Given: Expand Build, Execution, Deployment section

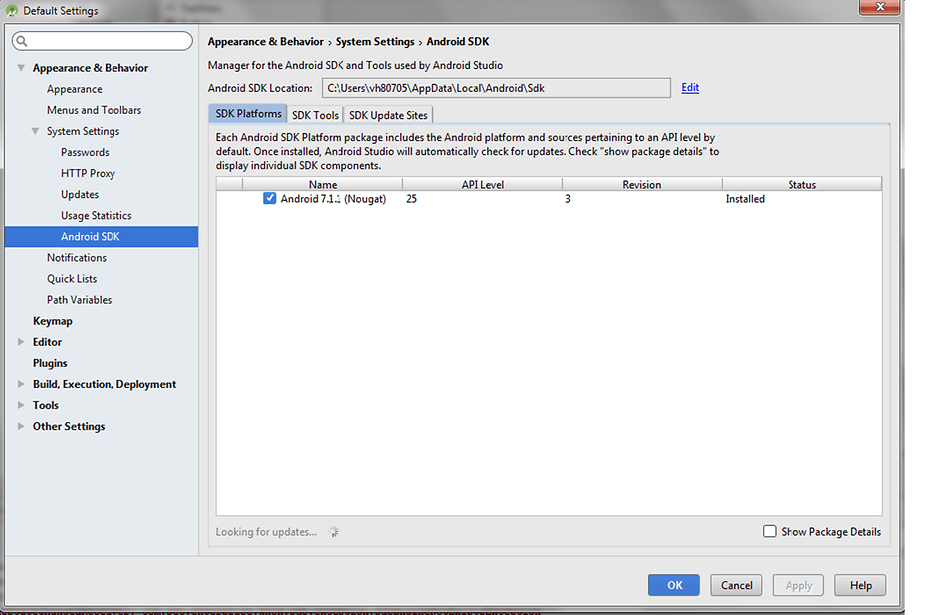Looking at the screenshot, I should click(21, 384).
